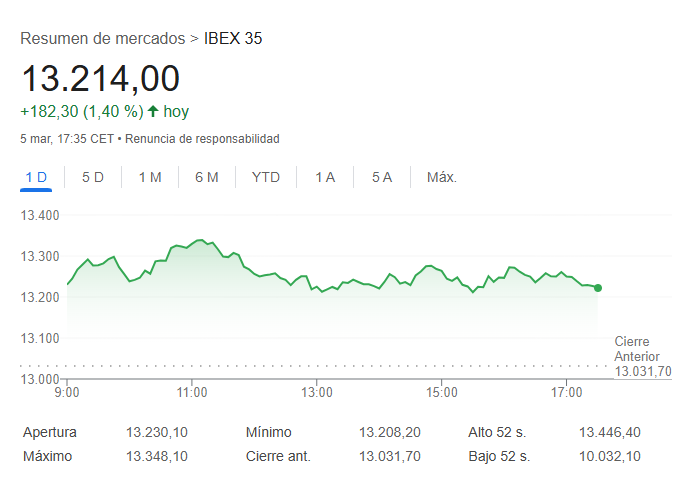Click the 13.214,00 index price
The height and width of the screenshot is (478, 690).
[100, 78]
